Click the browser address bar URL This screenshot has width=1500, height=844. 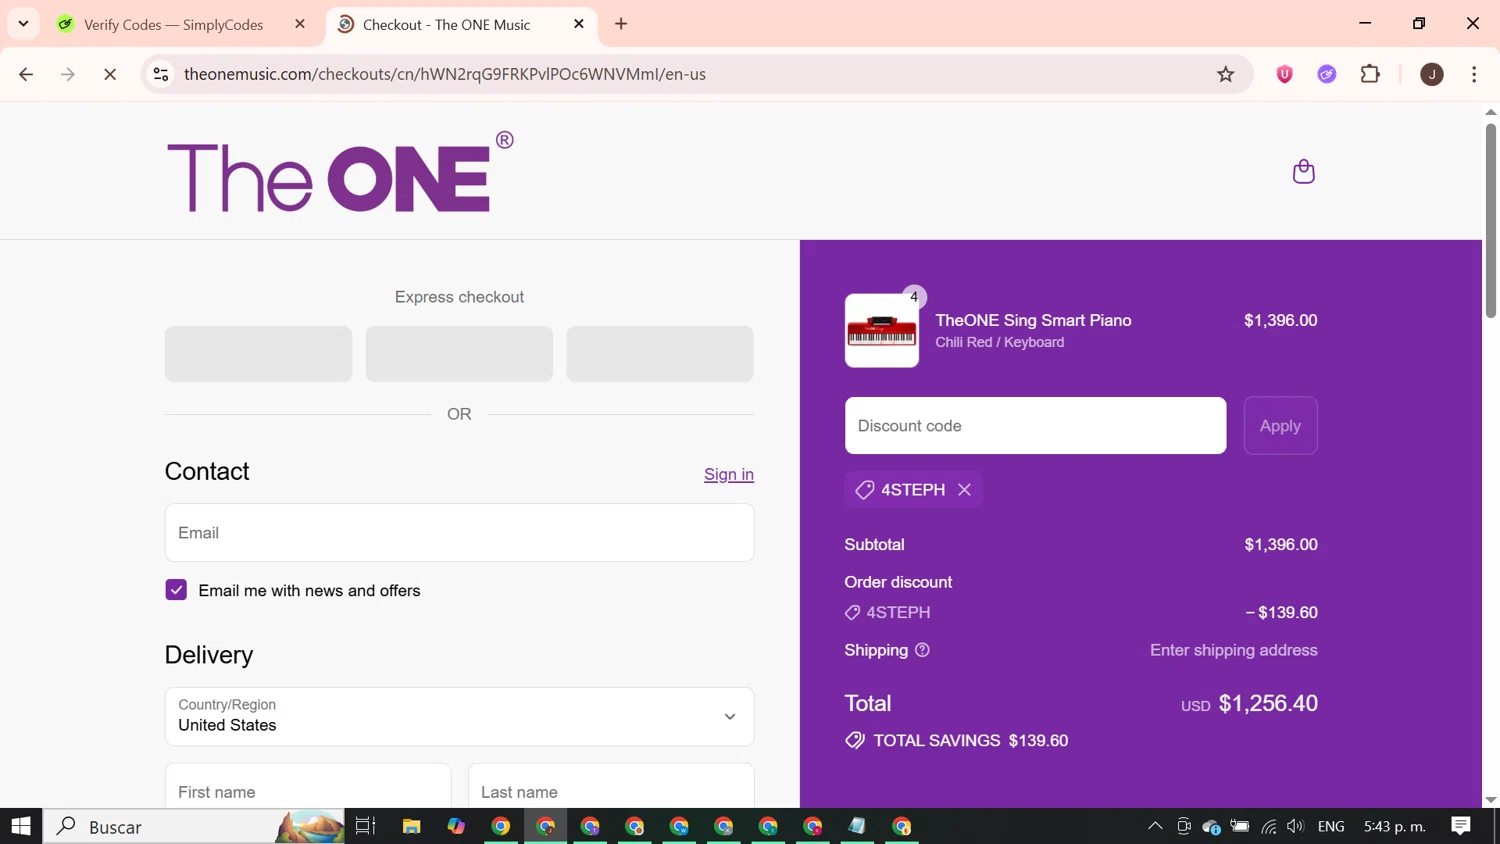[445, 74]
